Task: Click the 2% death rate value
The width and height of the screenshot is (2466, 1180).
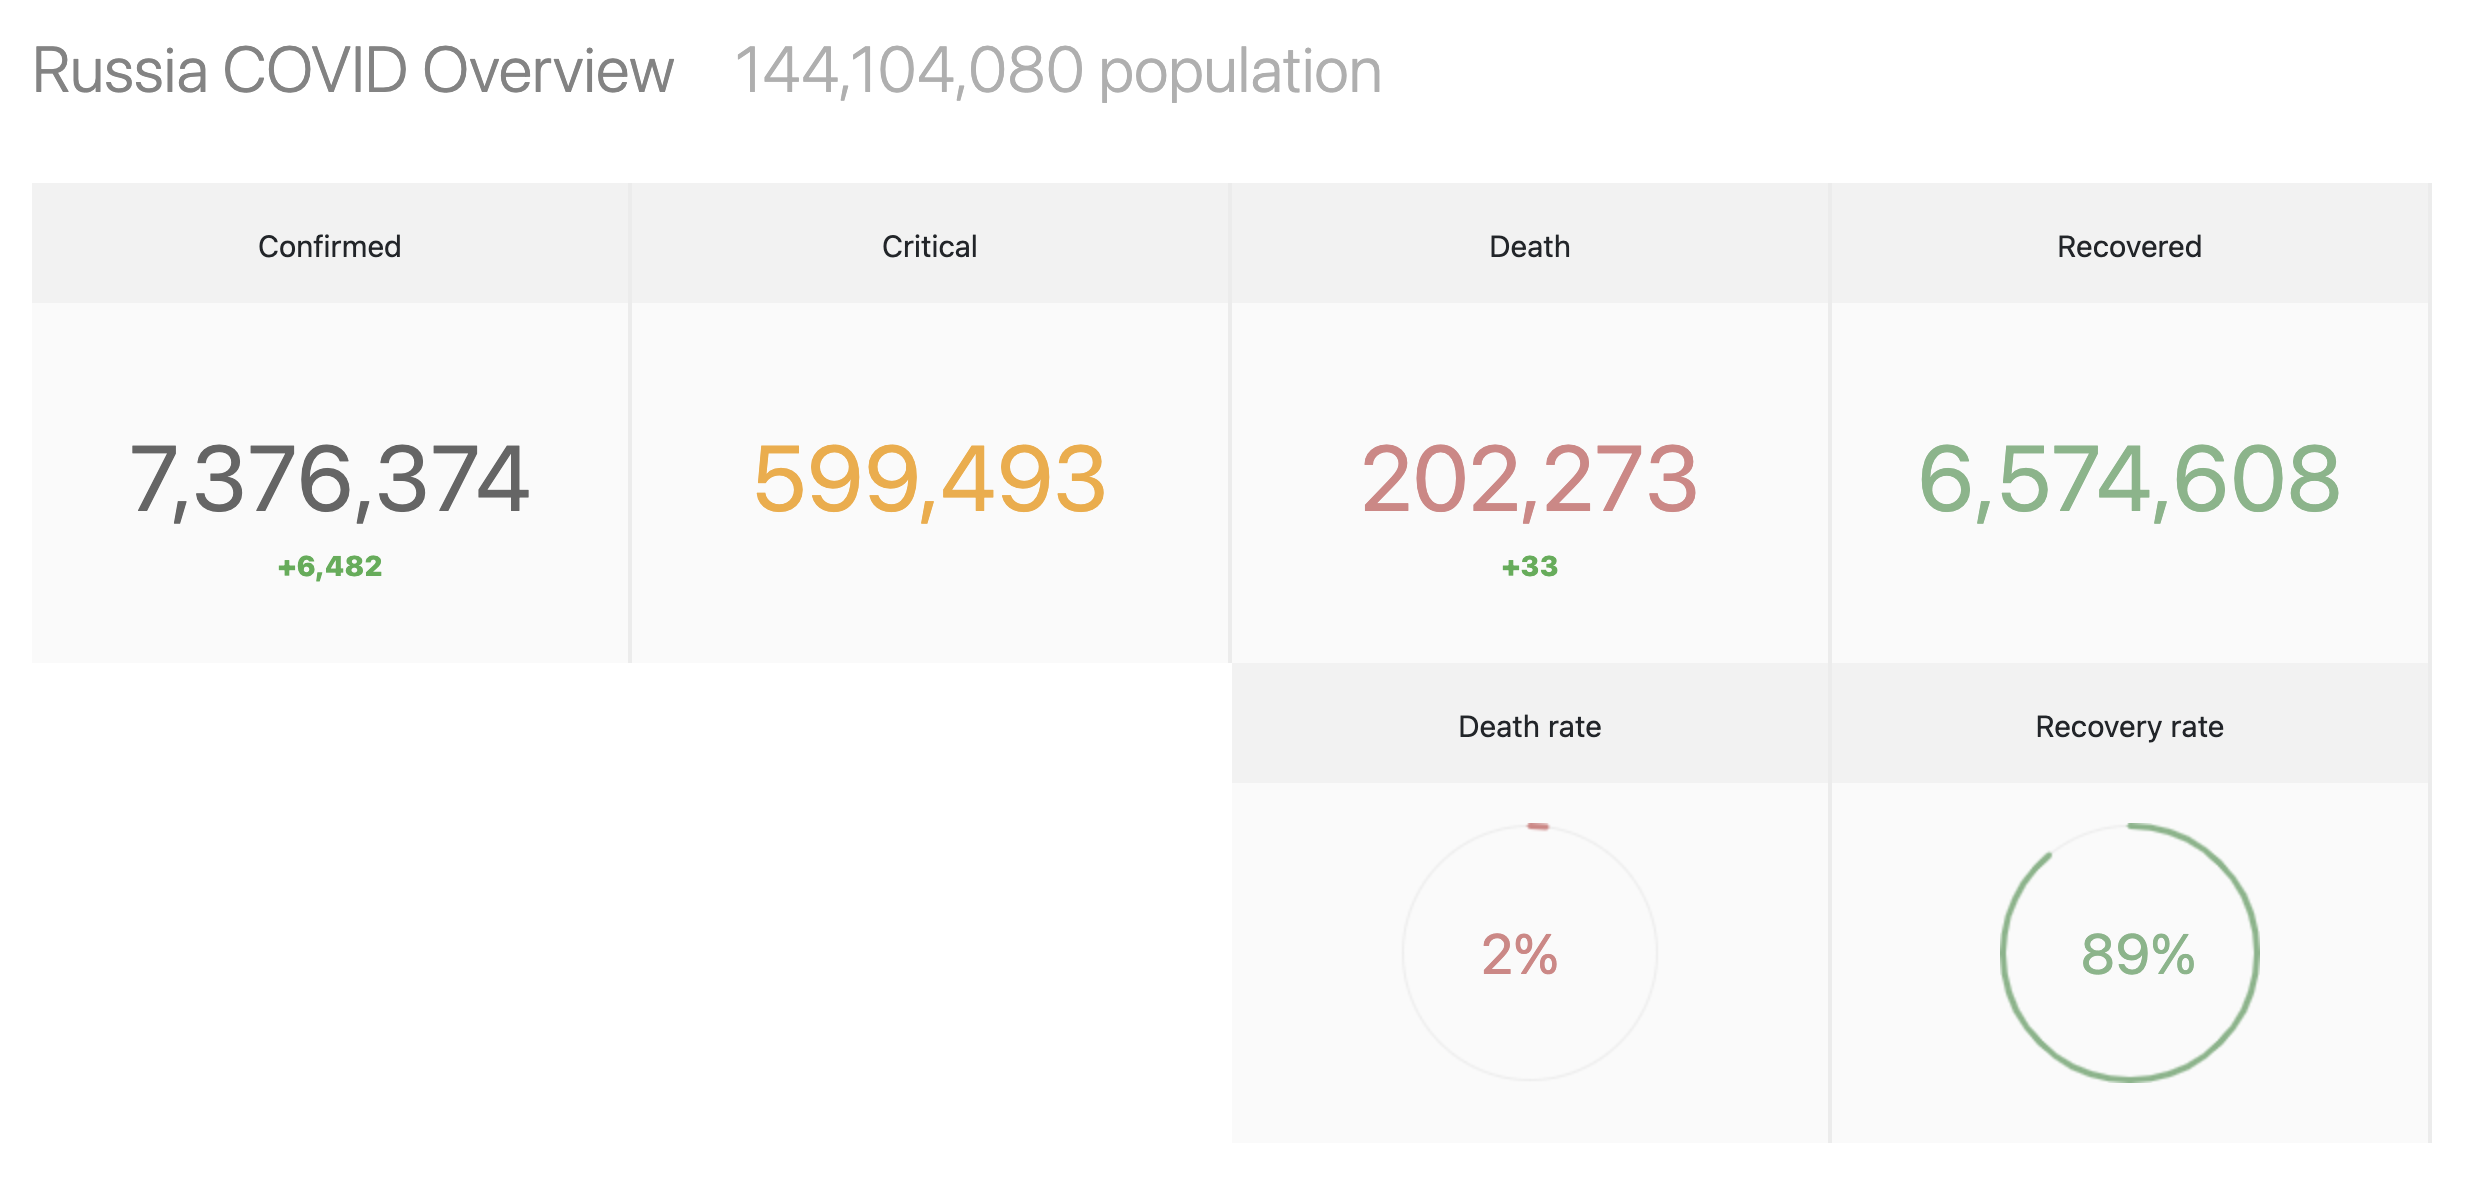Action: tap(1519, 954)
